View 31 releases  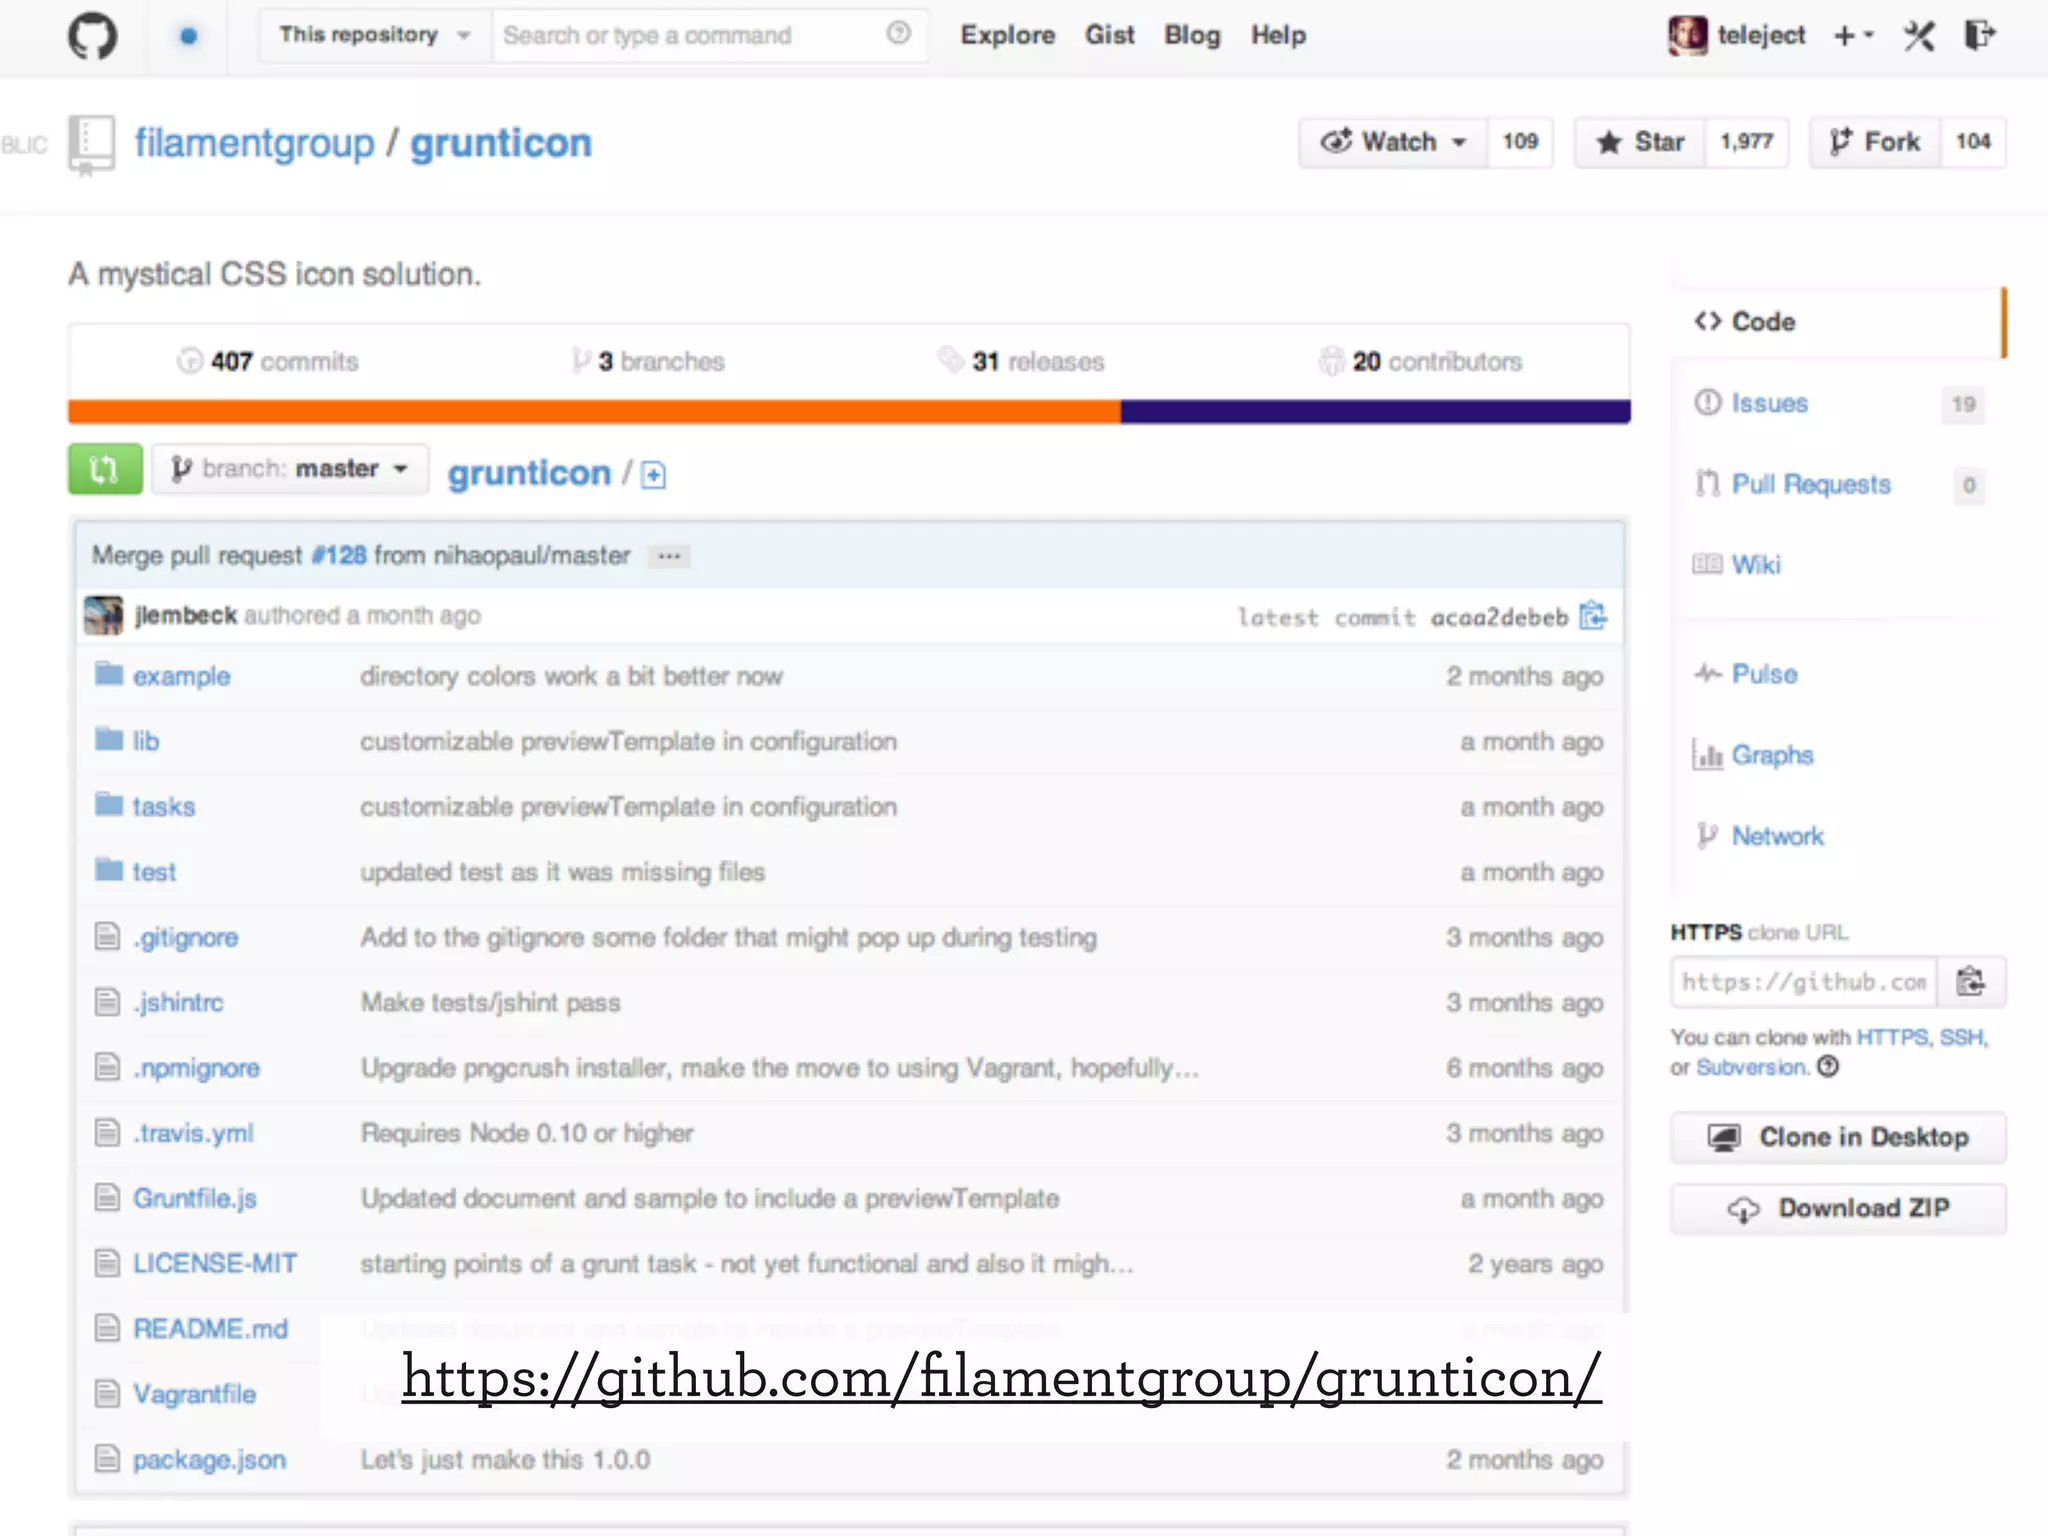coord(1021,361)
